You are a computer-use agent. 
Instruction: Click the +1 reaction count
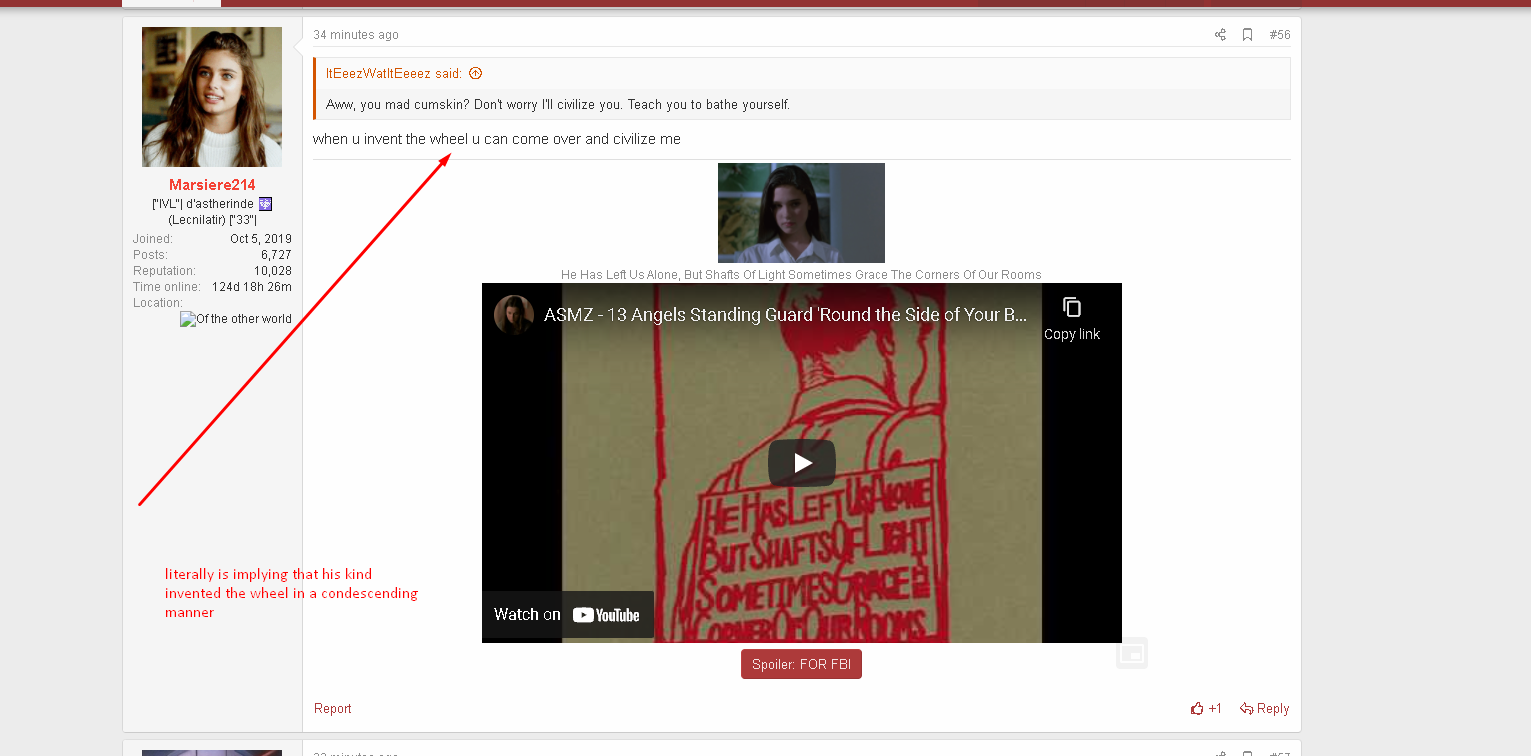(x=1215, y=709)
